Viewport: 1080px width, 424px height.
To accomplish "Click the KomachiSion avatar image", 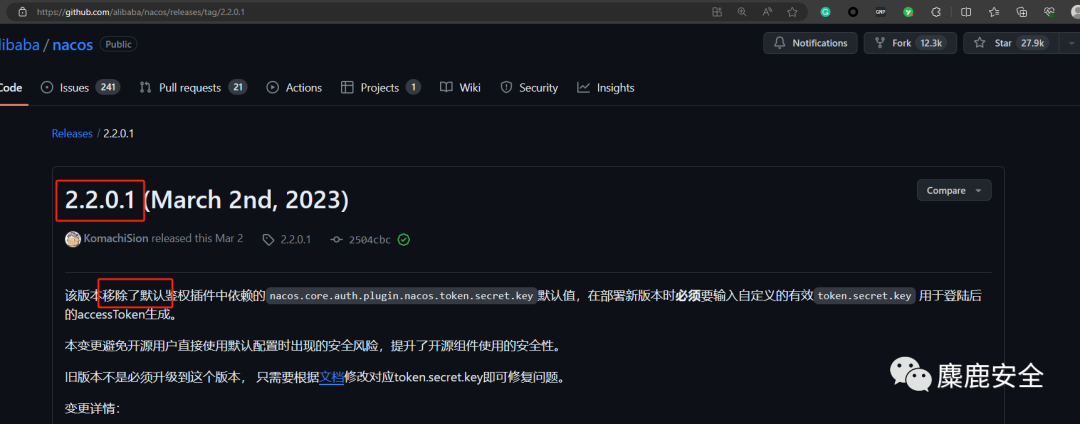I will tap(72, 239).
